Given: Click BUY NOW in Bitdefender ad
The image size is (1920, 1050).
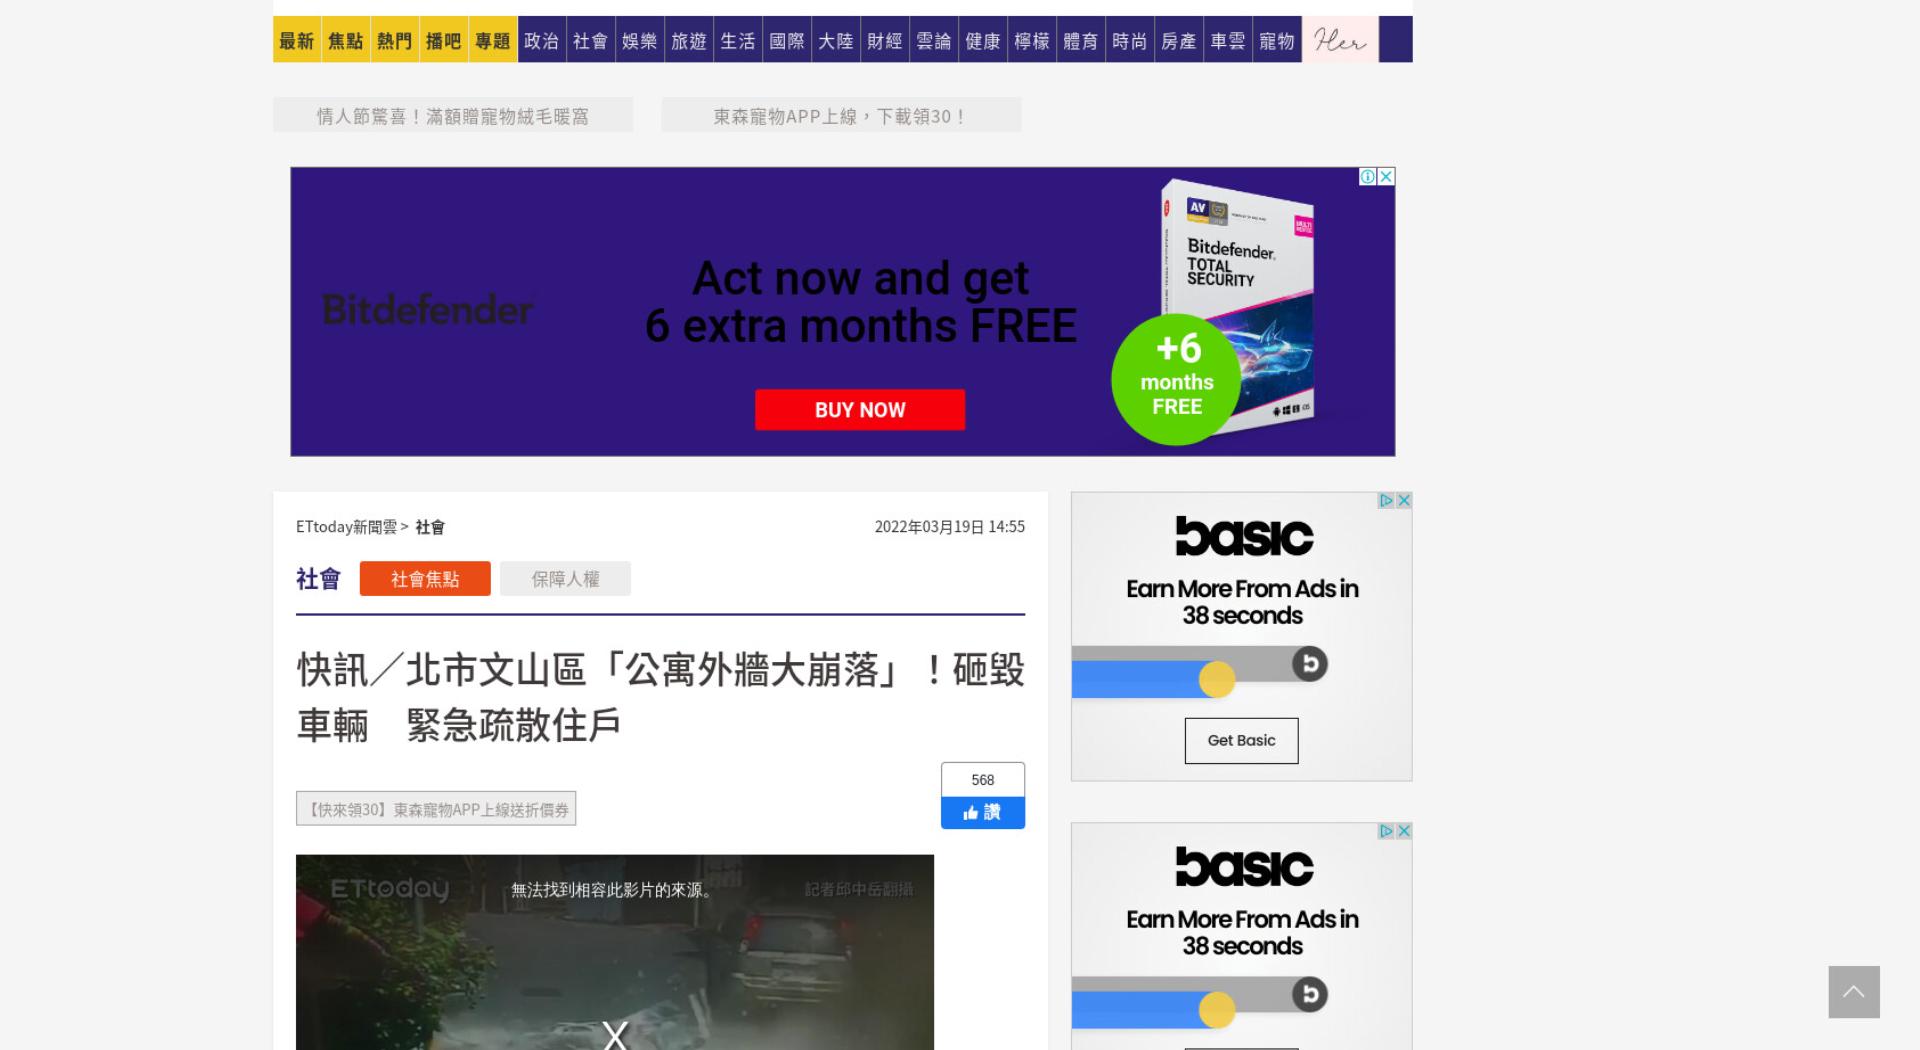Looking at the screenshot, I should [x=860, y=410].
